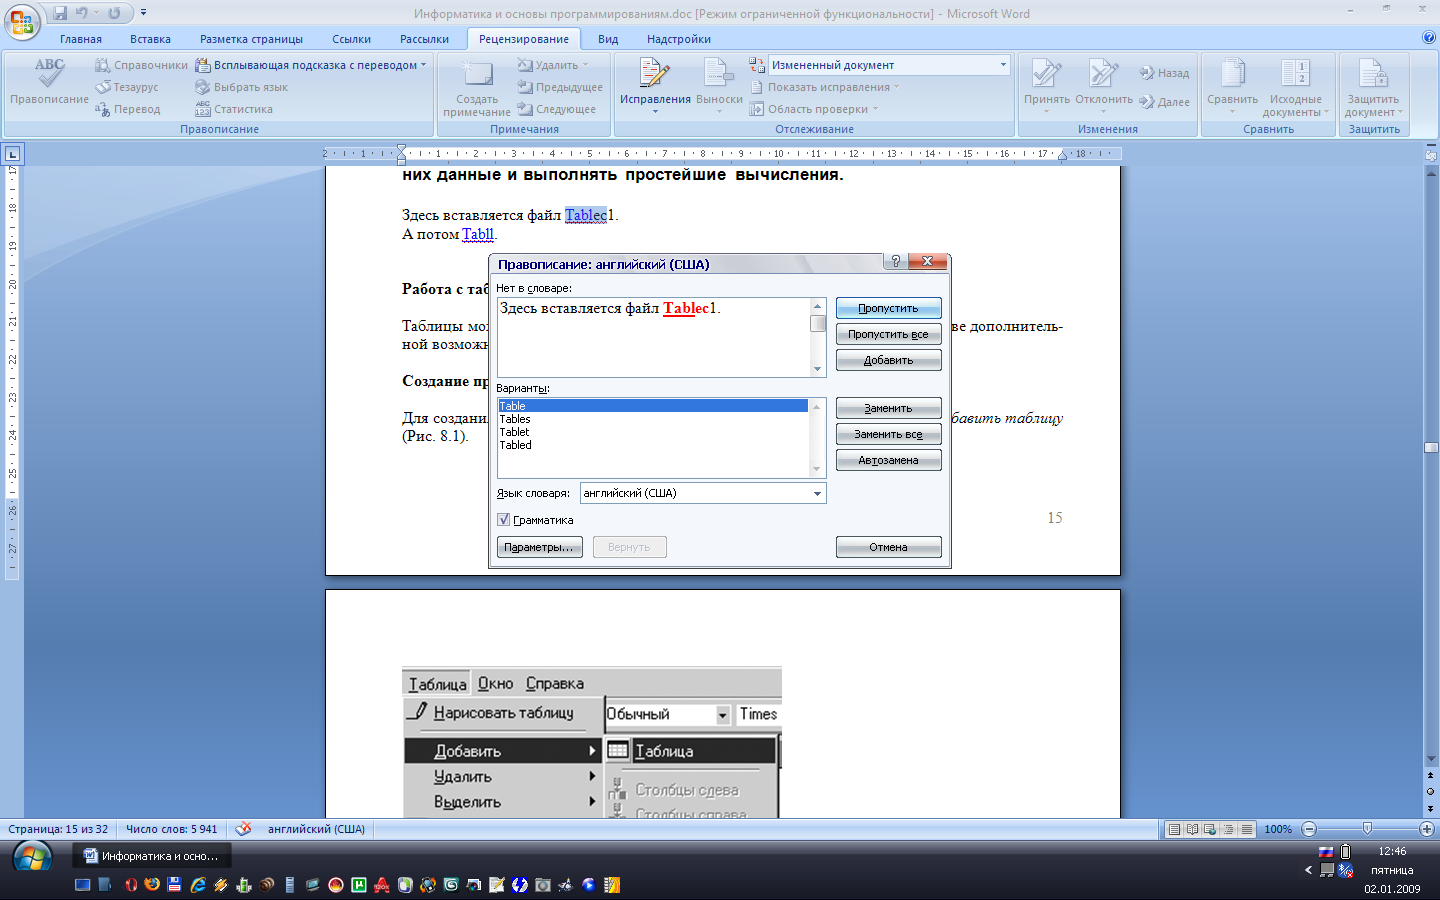Image resolution: width=1440 pixels, height=900 pixels.
Task: Open the Главная tab
Action: (81, 39)
